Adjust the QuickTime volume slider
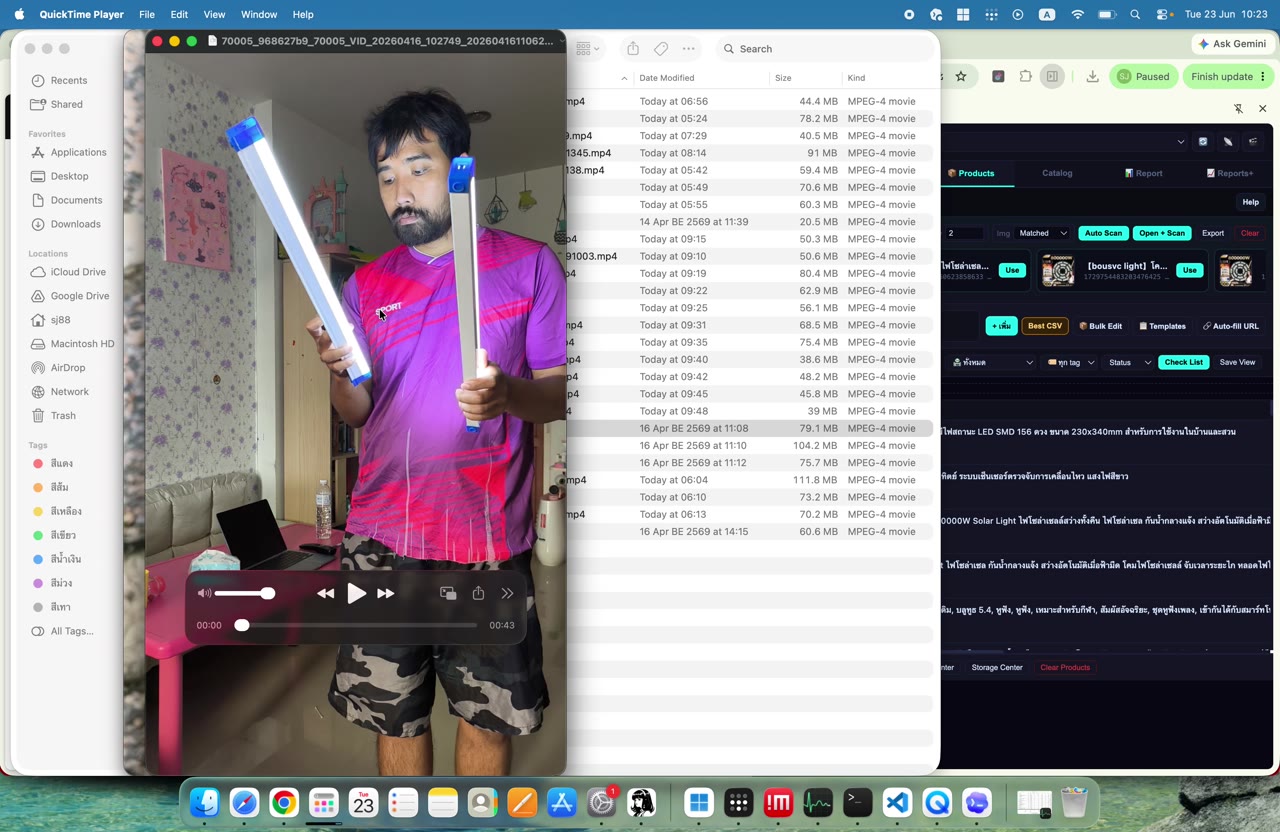 tap(244, 593)
